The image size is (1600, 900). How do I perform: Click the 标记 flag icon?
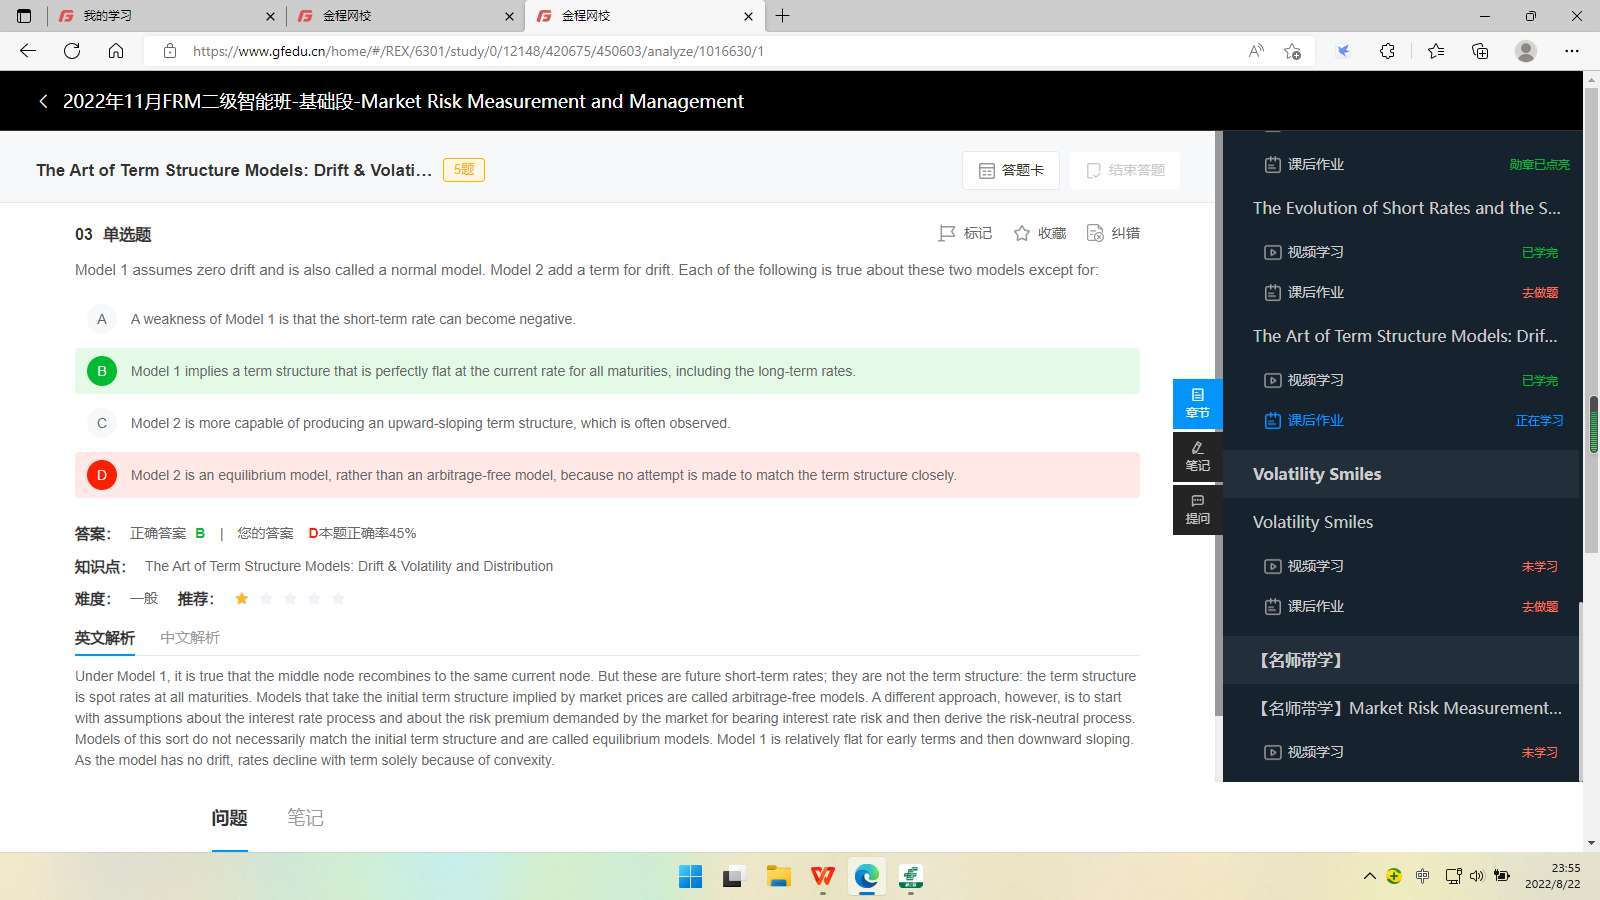(946, 233)
